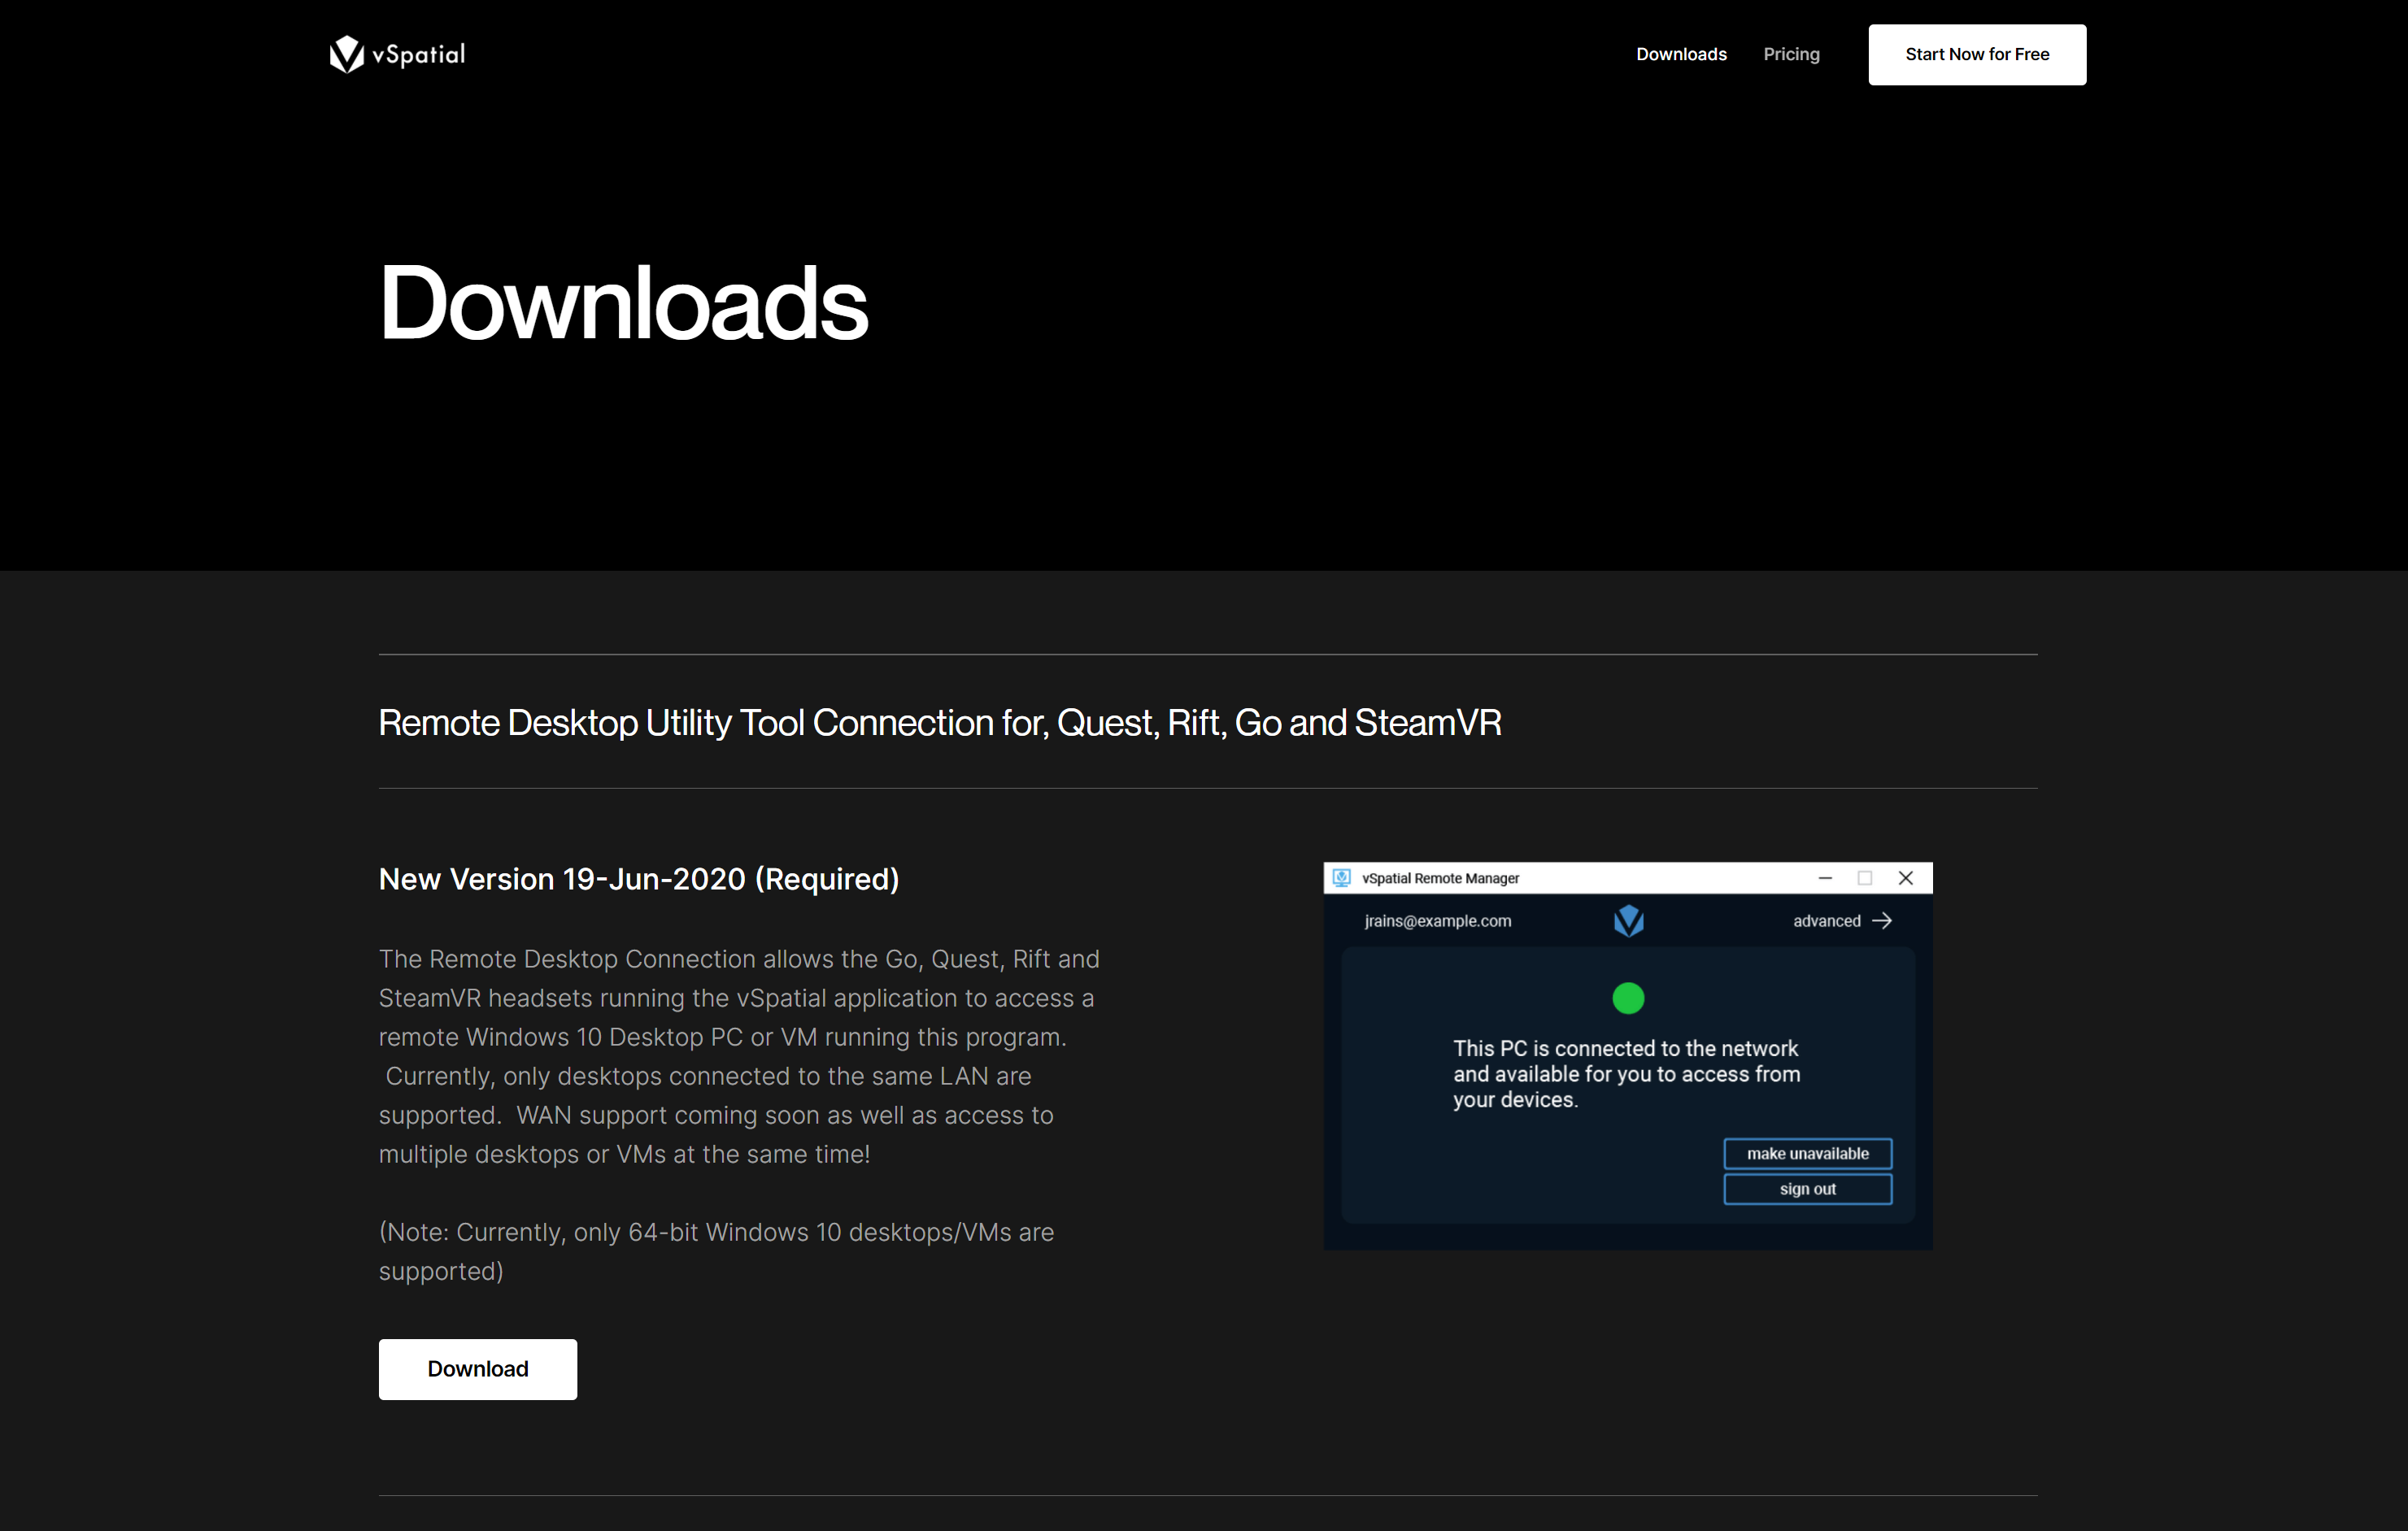This screenshot has width=2408, height=1531.
Task: Click the sign out button in preview
Action: 1807,1188
